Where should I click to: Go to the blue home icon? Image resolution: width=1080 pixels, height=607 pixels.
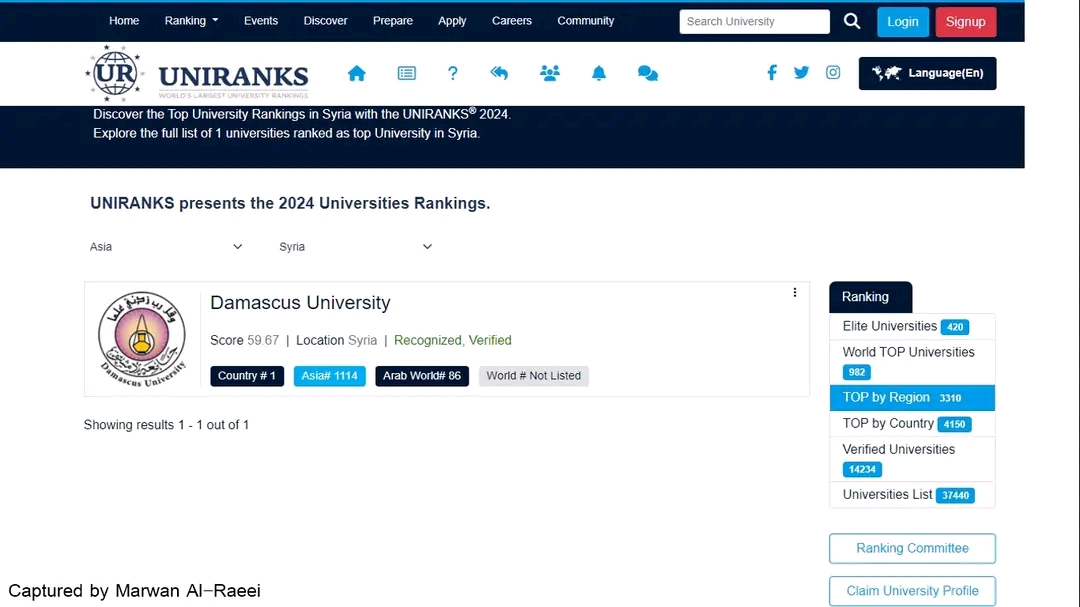click(357, 73)
